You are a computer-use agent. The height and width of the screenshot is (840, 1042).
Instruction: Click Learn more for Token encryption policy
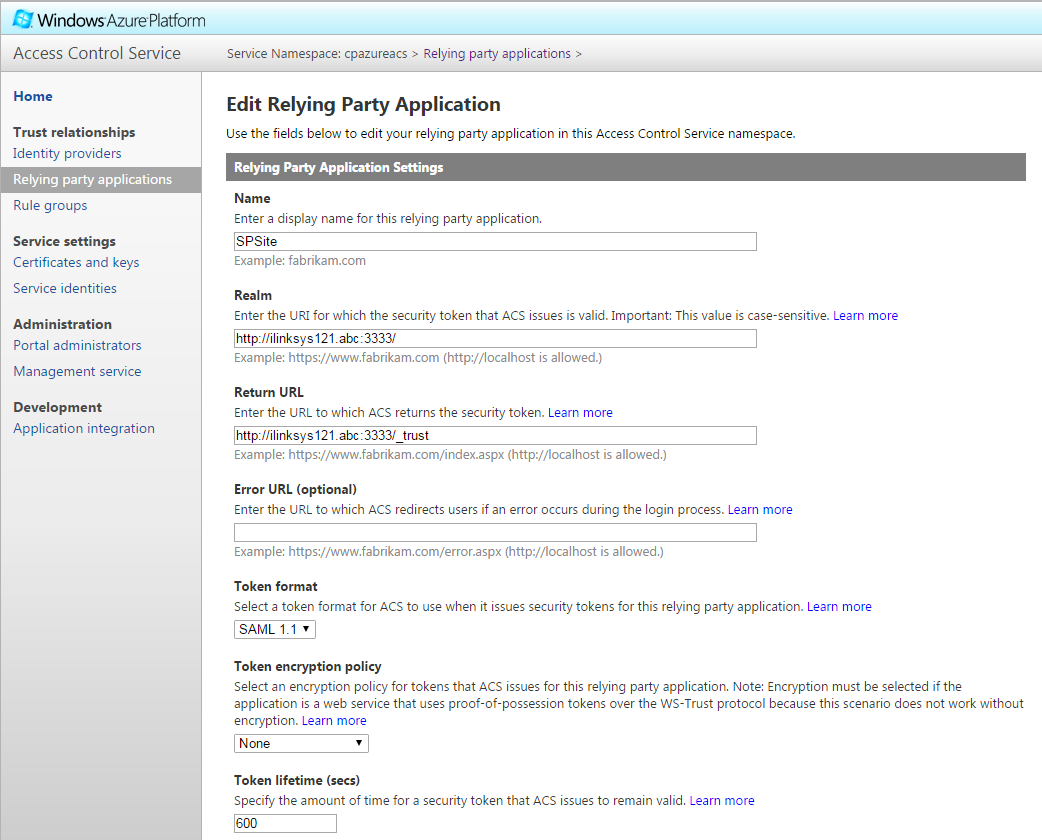334,721
